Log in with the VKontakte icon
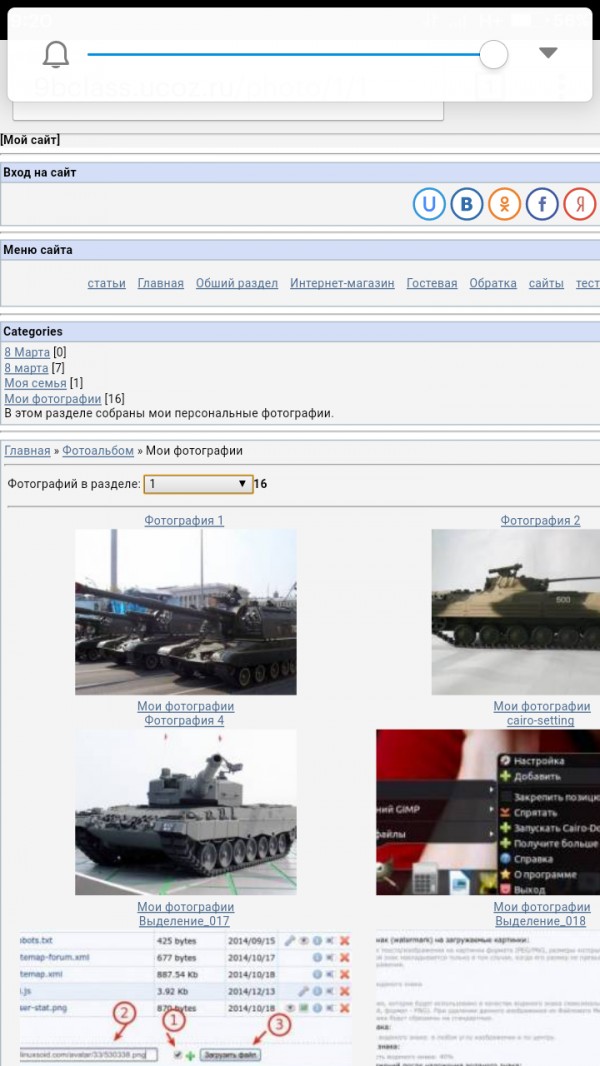The height and width of the screenshot is (1066, 600). (x=467, y=204)
